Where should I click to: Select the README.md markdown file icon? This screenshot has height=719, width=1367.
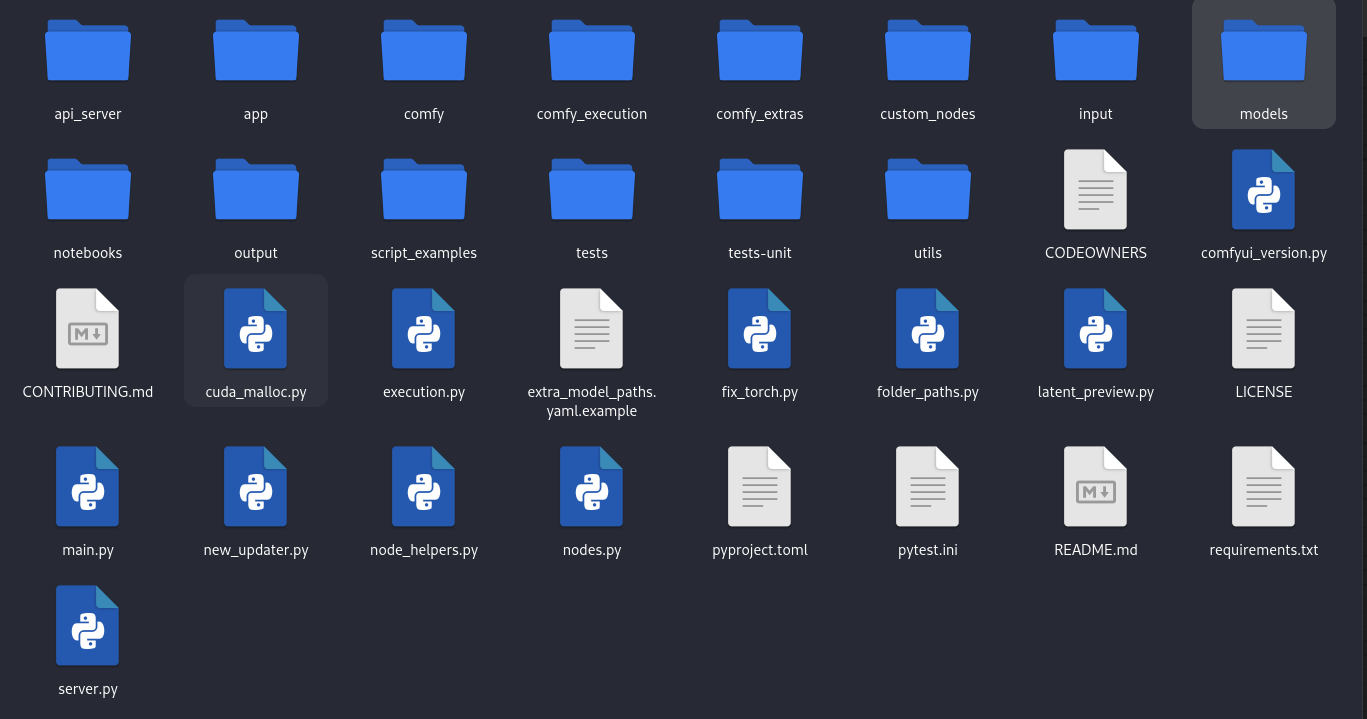1096,486
